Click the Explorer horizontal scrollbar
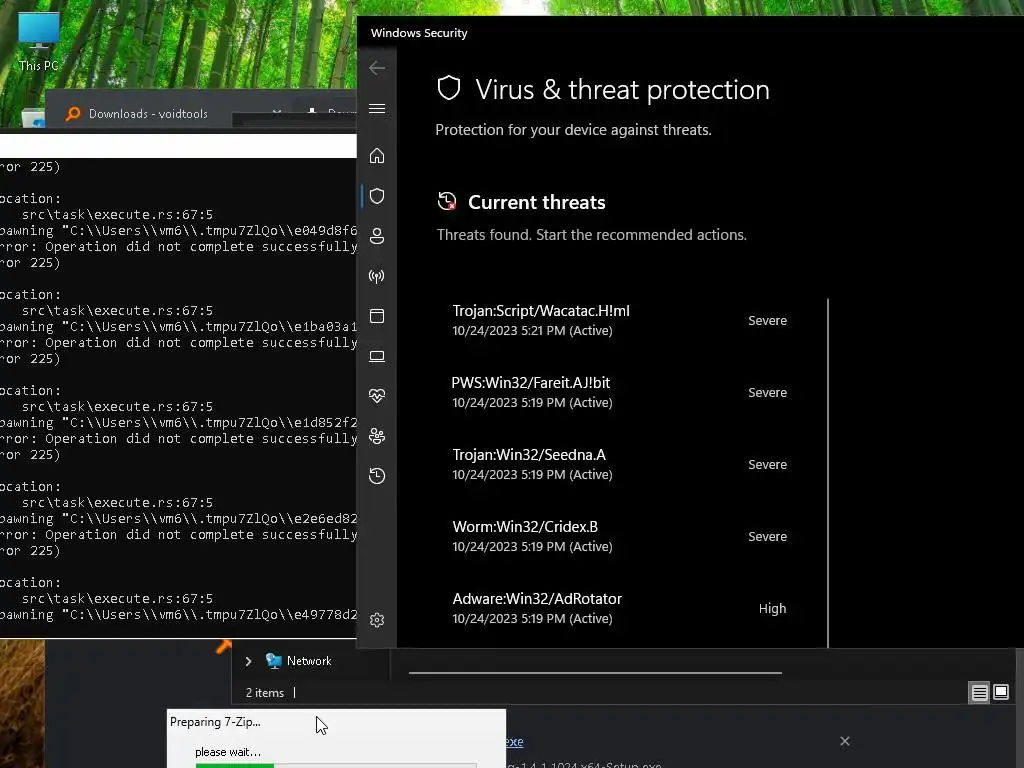 [595, 672]
